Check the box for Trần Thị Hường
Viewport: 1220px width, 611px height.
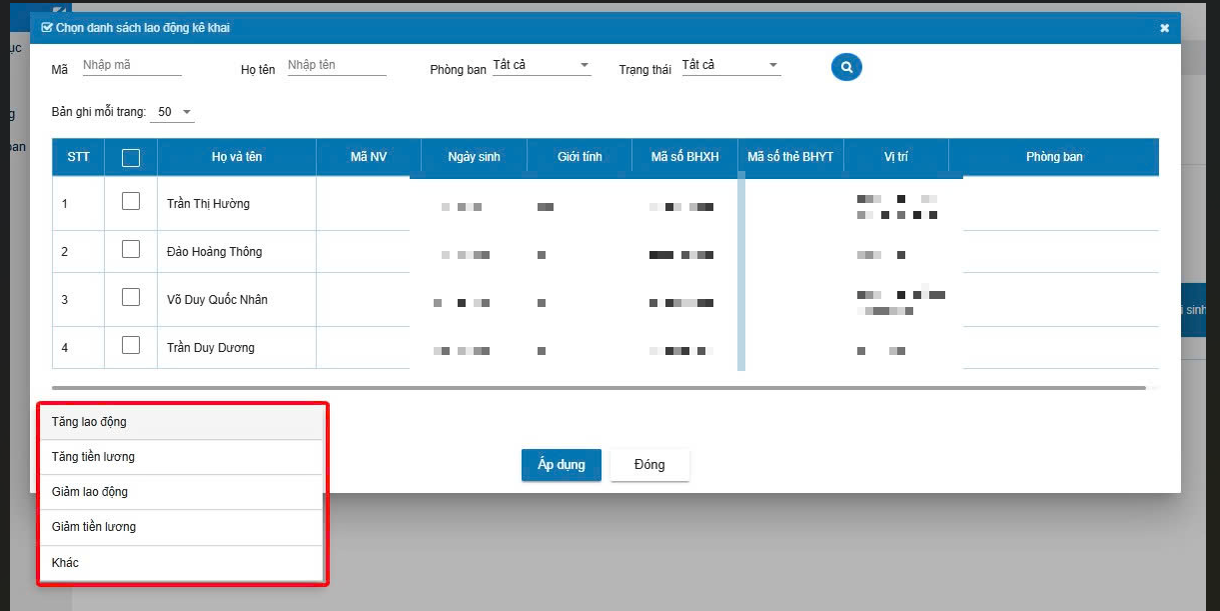coord(131,201)
